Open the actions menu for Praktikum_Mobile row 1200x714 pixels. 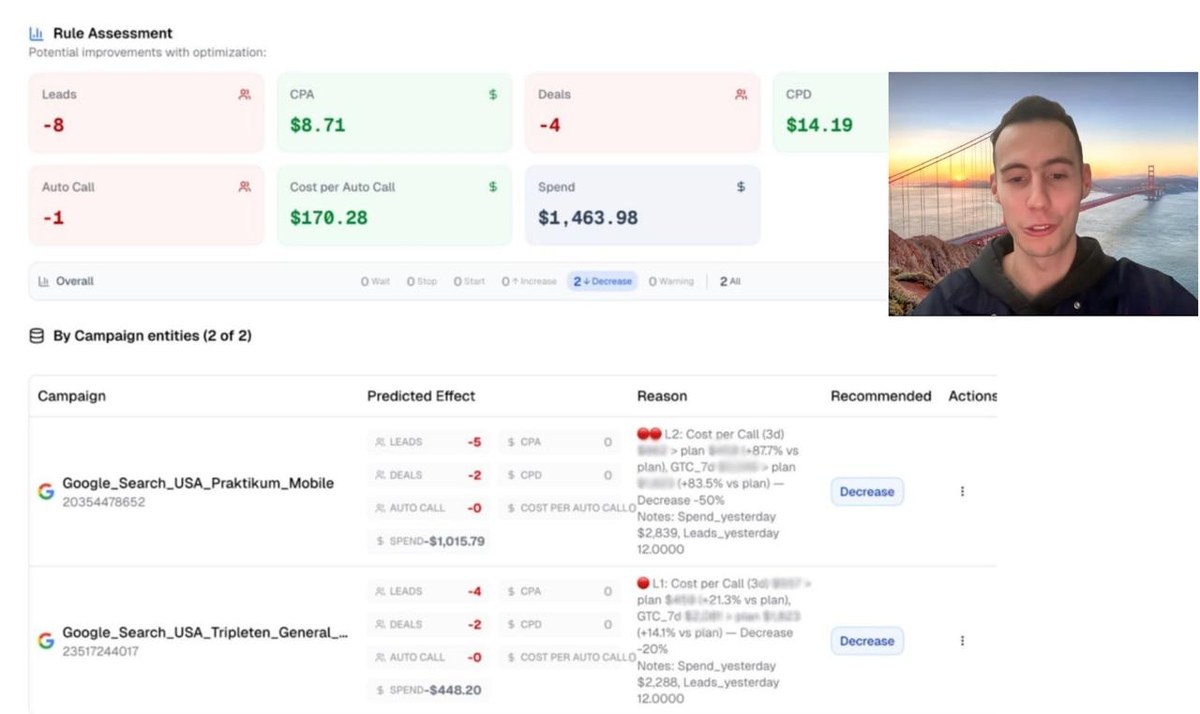[962, 492]
